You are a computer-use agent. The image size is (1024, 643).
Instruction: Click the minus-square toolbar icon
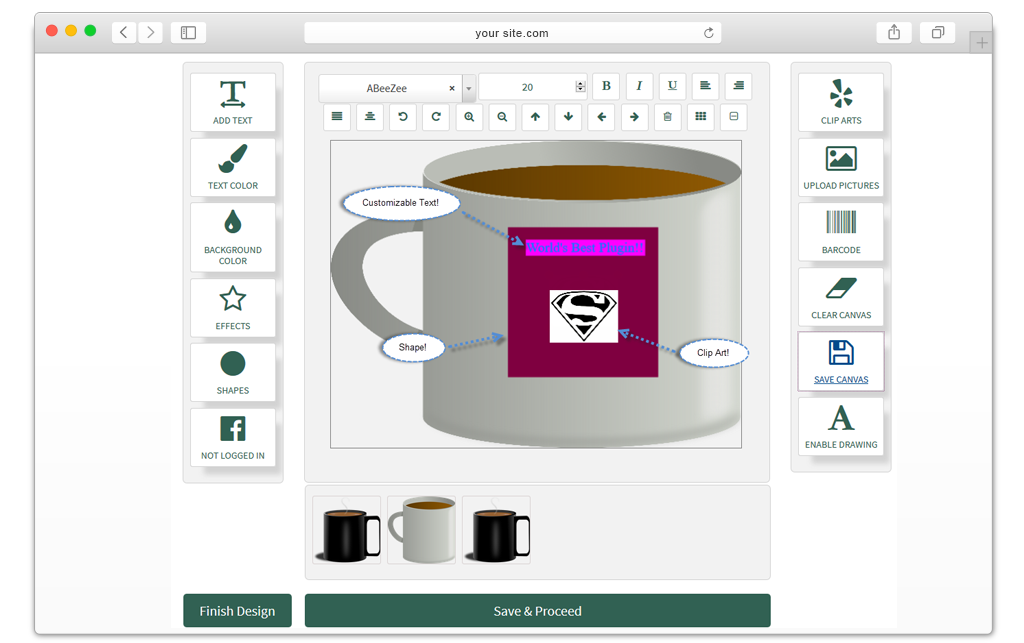point(733,116)
